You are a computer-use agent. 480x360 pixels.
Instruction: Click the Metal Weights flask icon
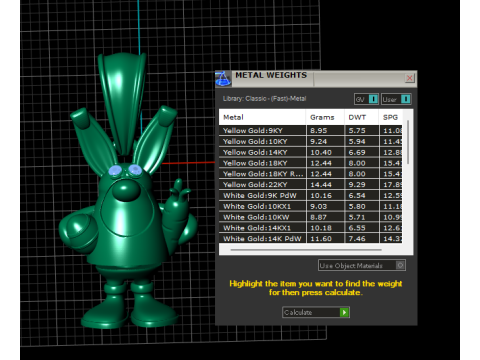click(x=223, y=79)
